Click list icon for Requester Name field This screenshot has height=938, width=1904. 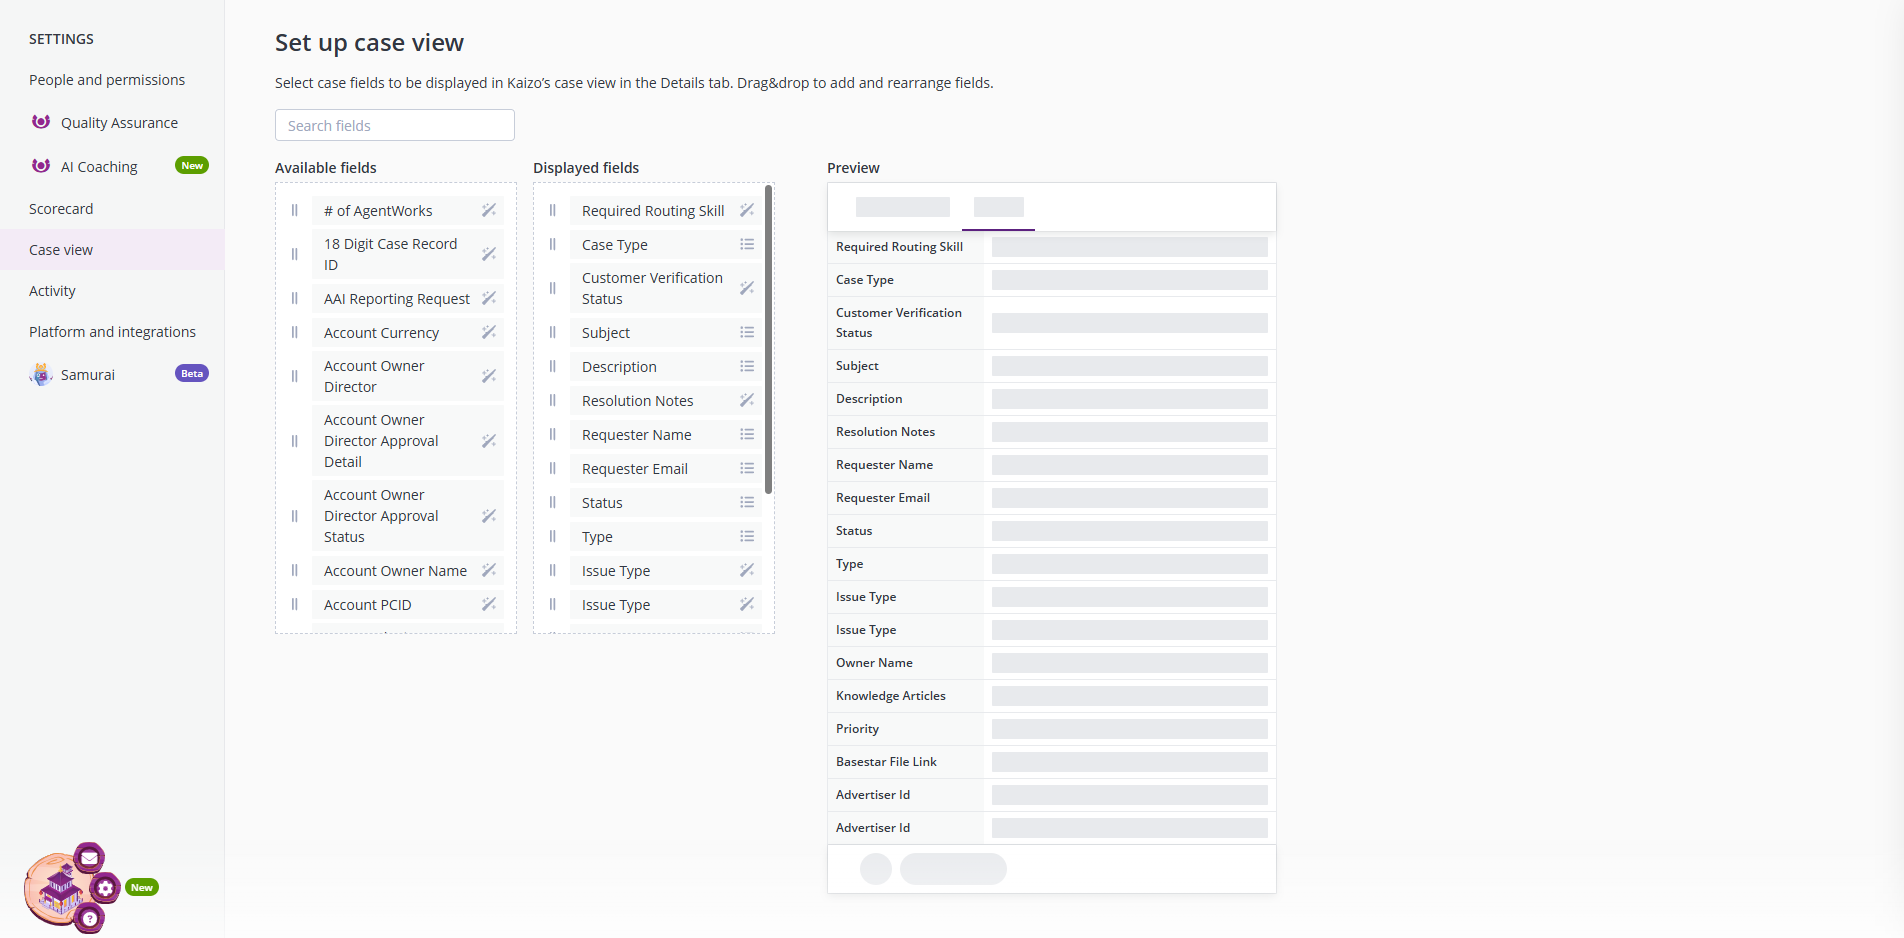click(747, 434)
